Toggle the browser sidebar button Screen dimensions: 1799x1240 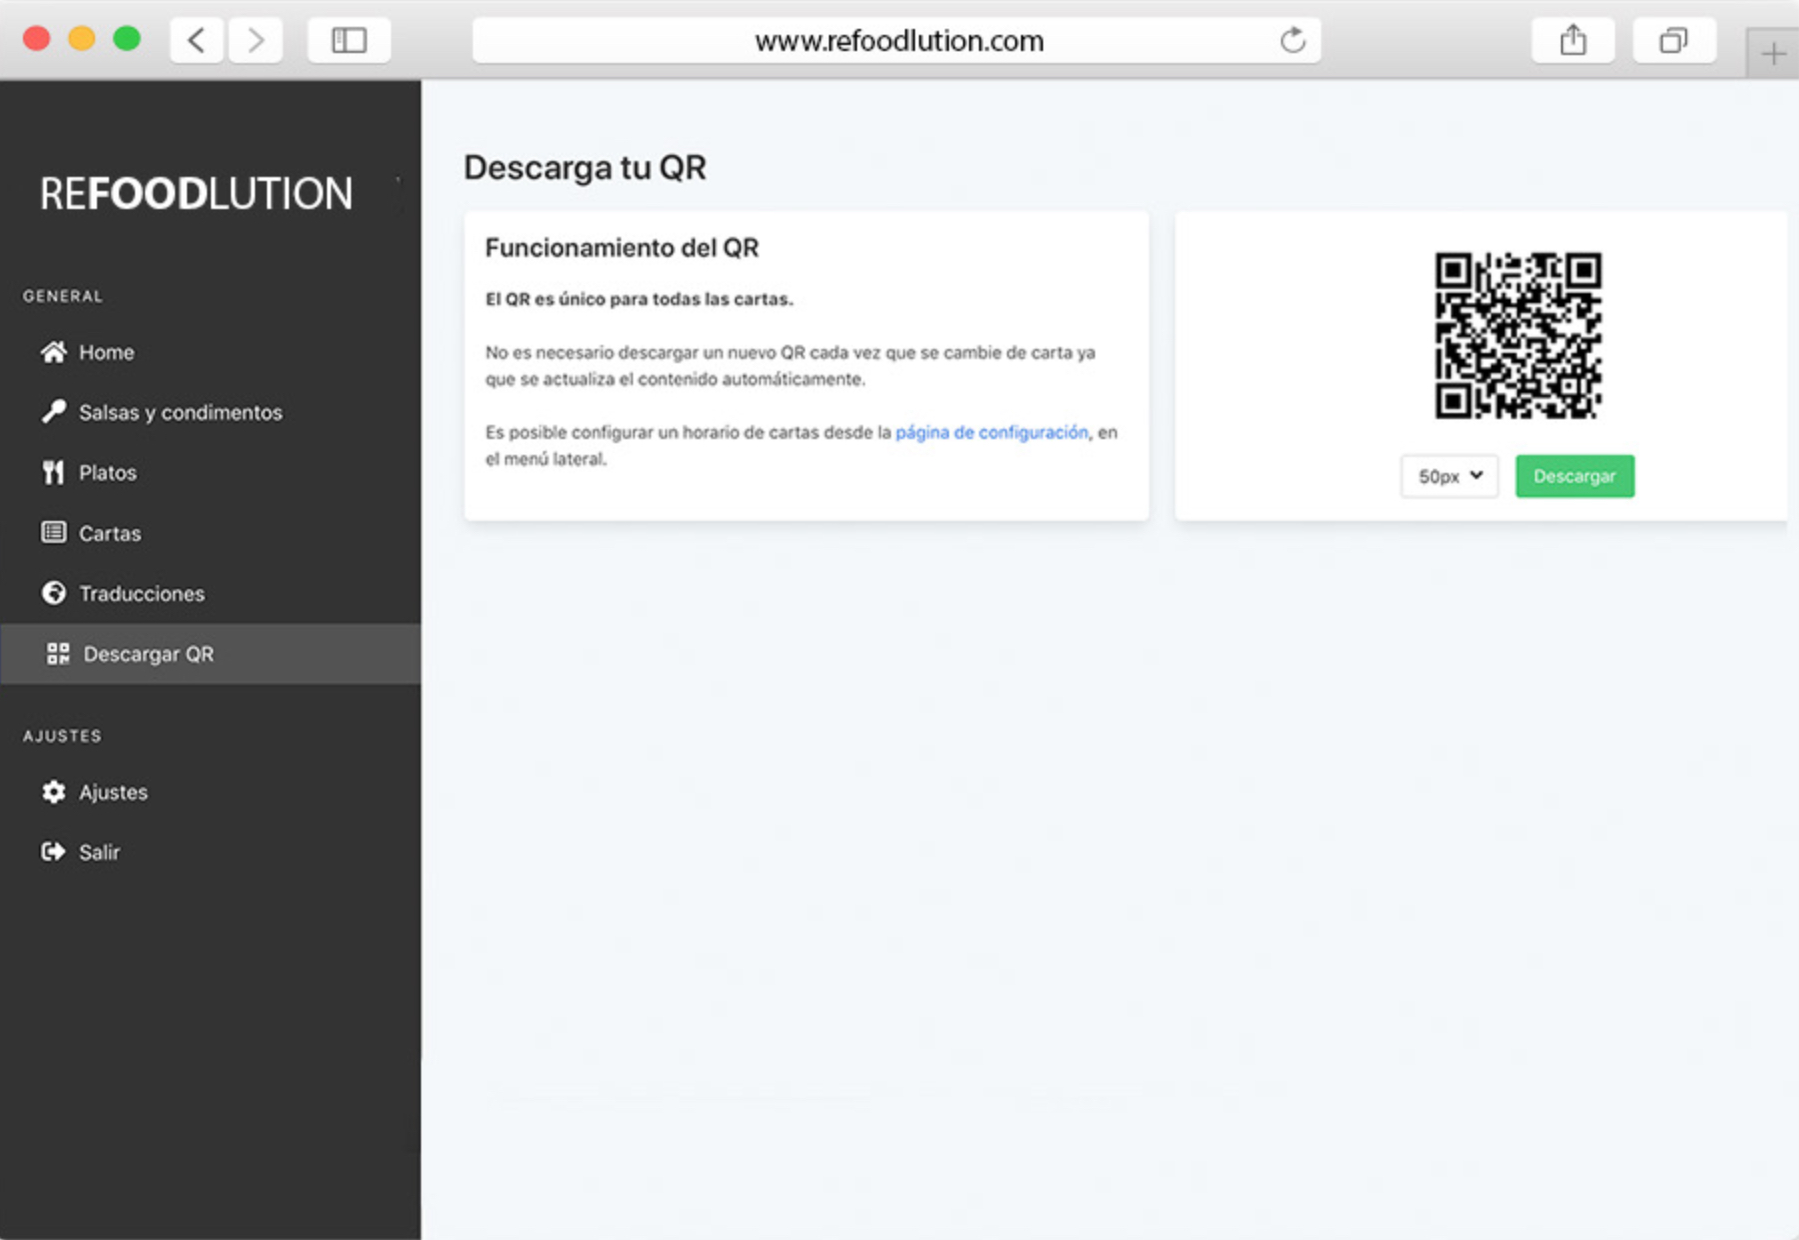(349, 40)
